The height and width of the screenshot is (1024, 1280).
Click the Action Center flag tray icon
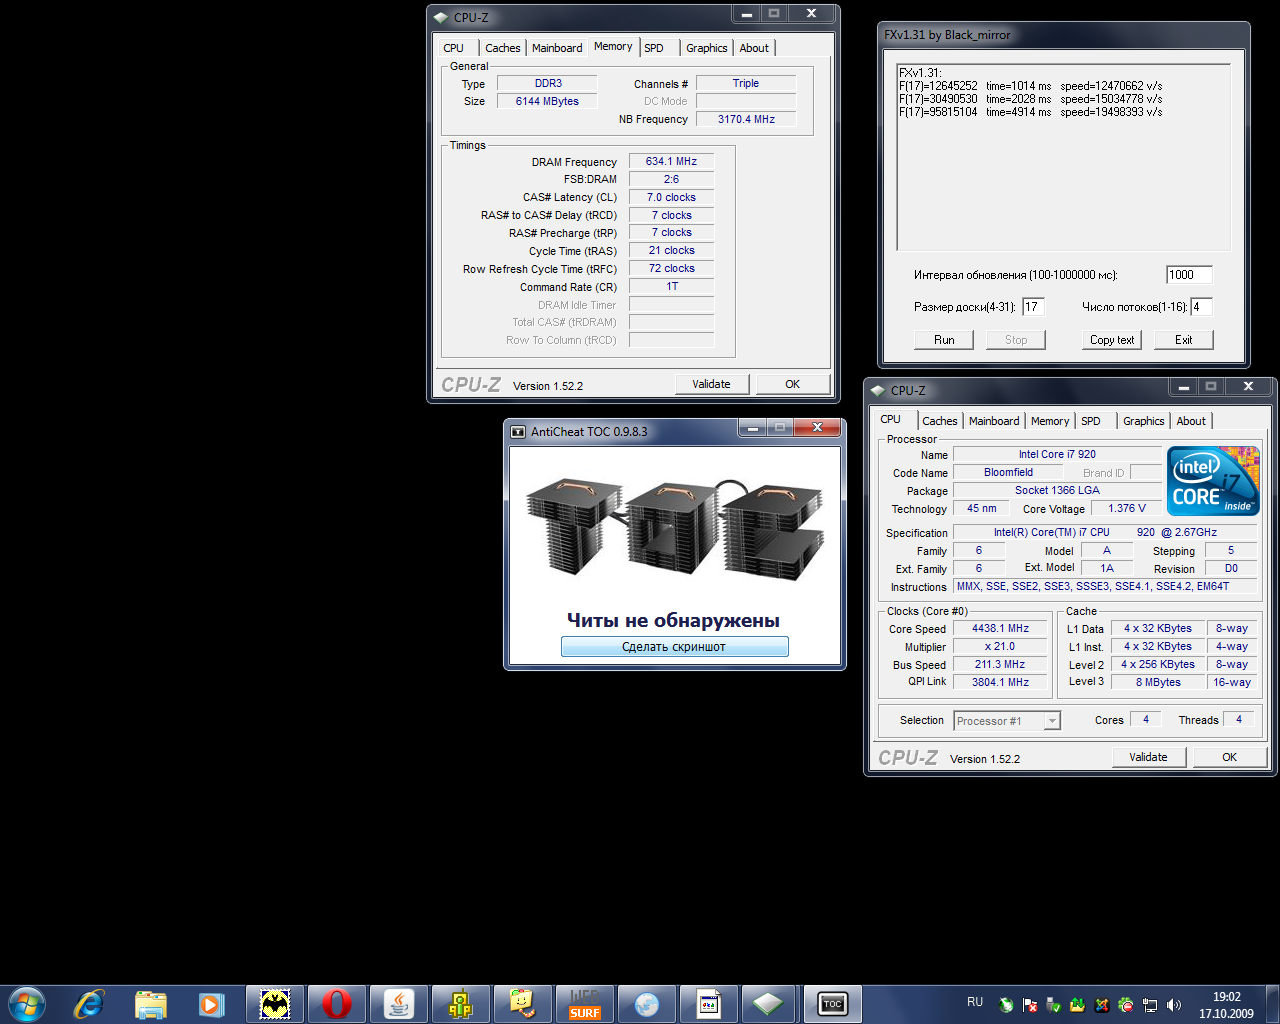click(x=1030, y=1005)
